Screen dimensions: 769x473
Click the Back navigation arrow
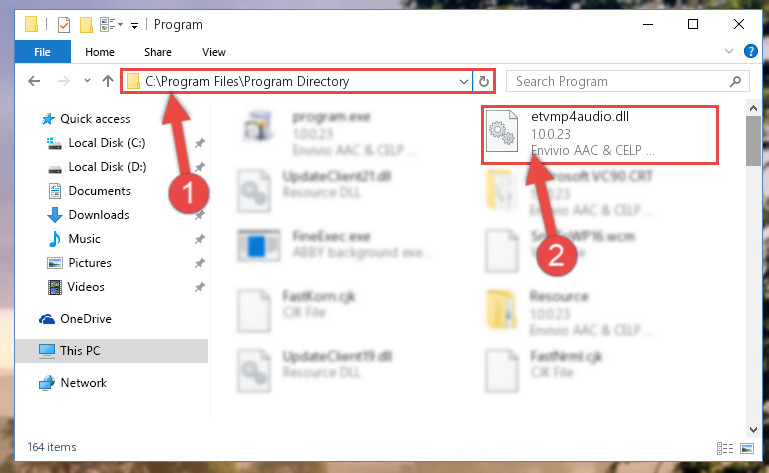[x=34, y=81]
